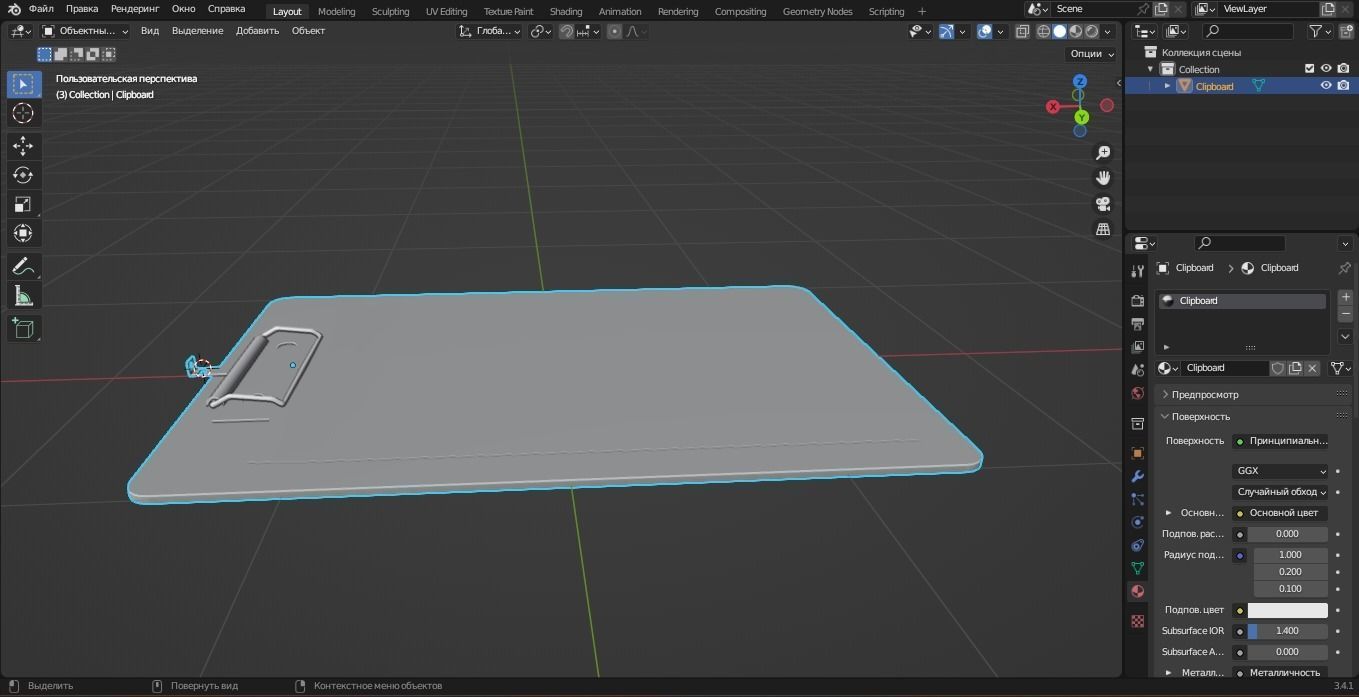Select the Scale tool

click(x=22, y=204)
